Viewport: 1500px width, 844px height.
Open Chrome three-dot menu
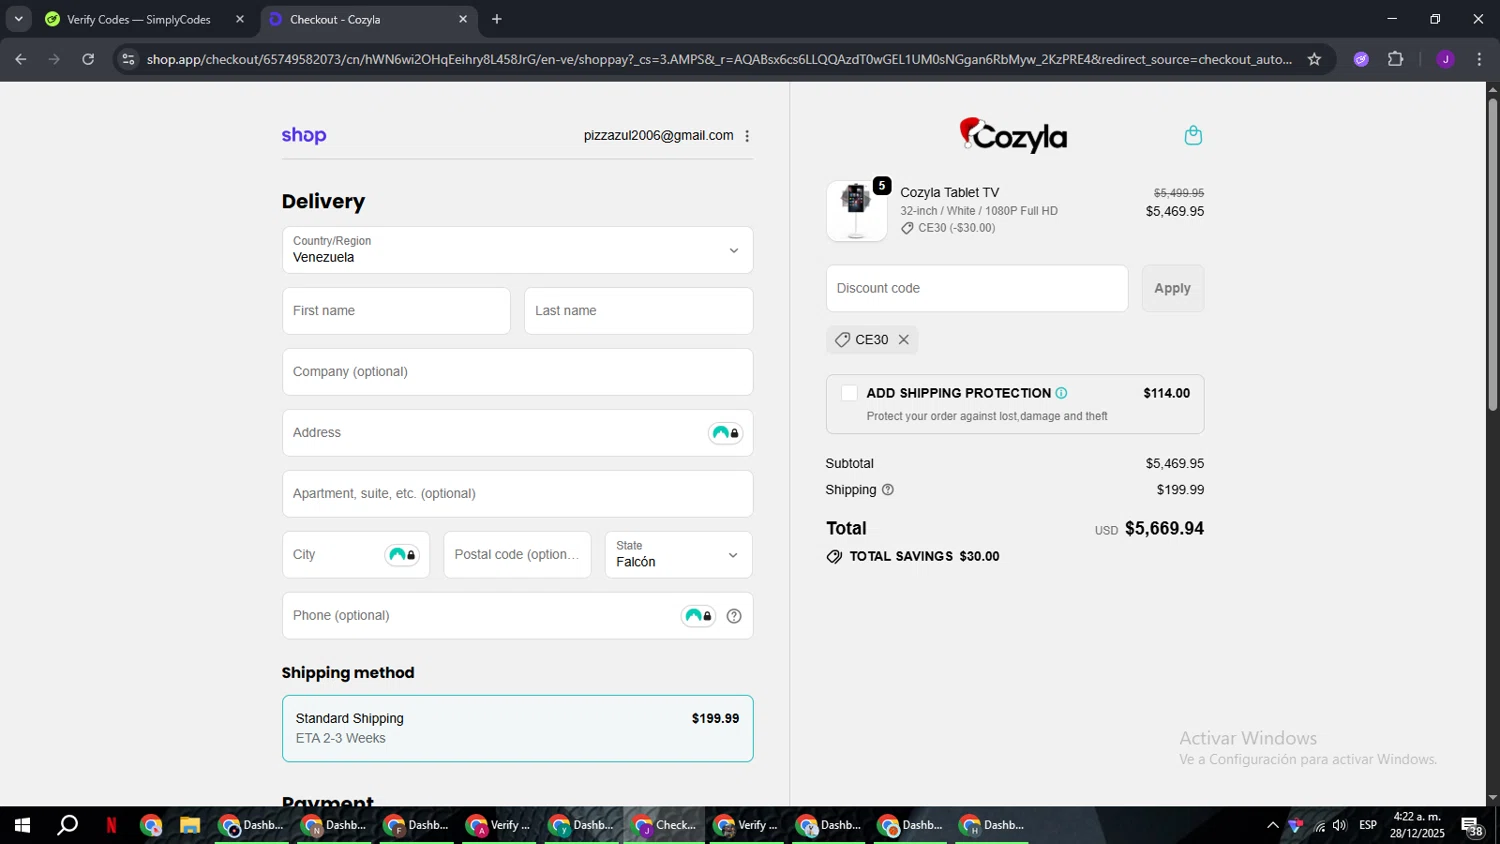click(x=1479, y=59)
